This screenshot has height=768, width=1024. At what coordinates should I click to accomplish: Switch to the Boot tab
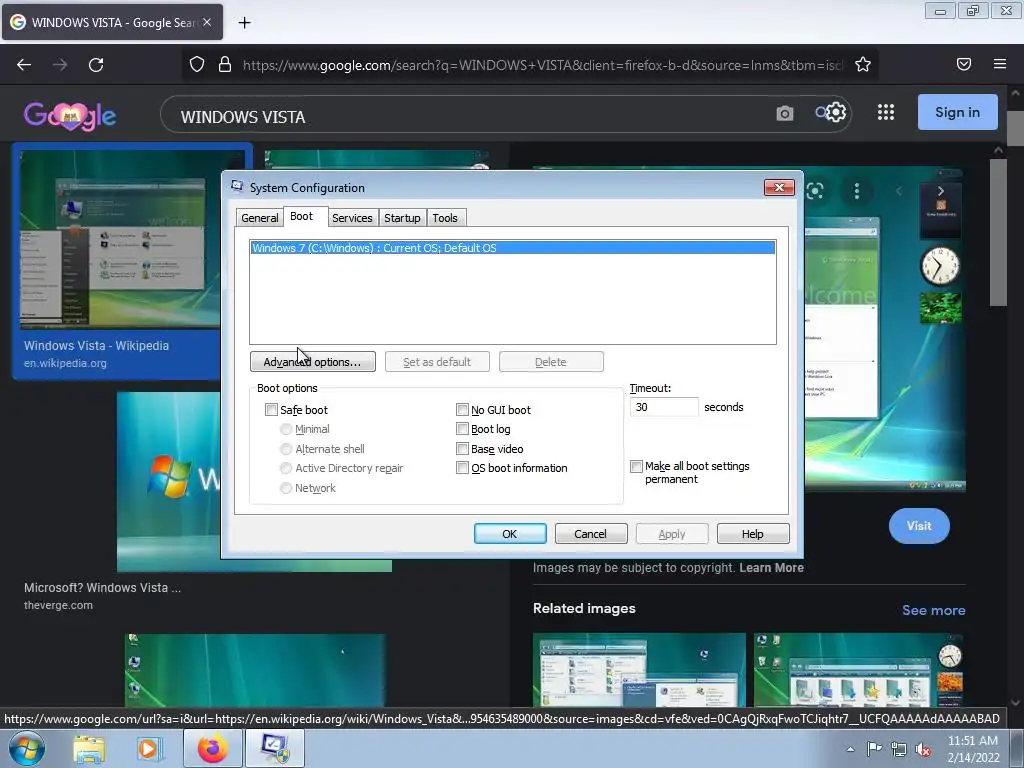[302, 216]
